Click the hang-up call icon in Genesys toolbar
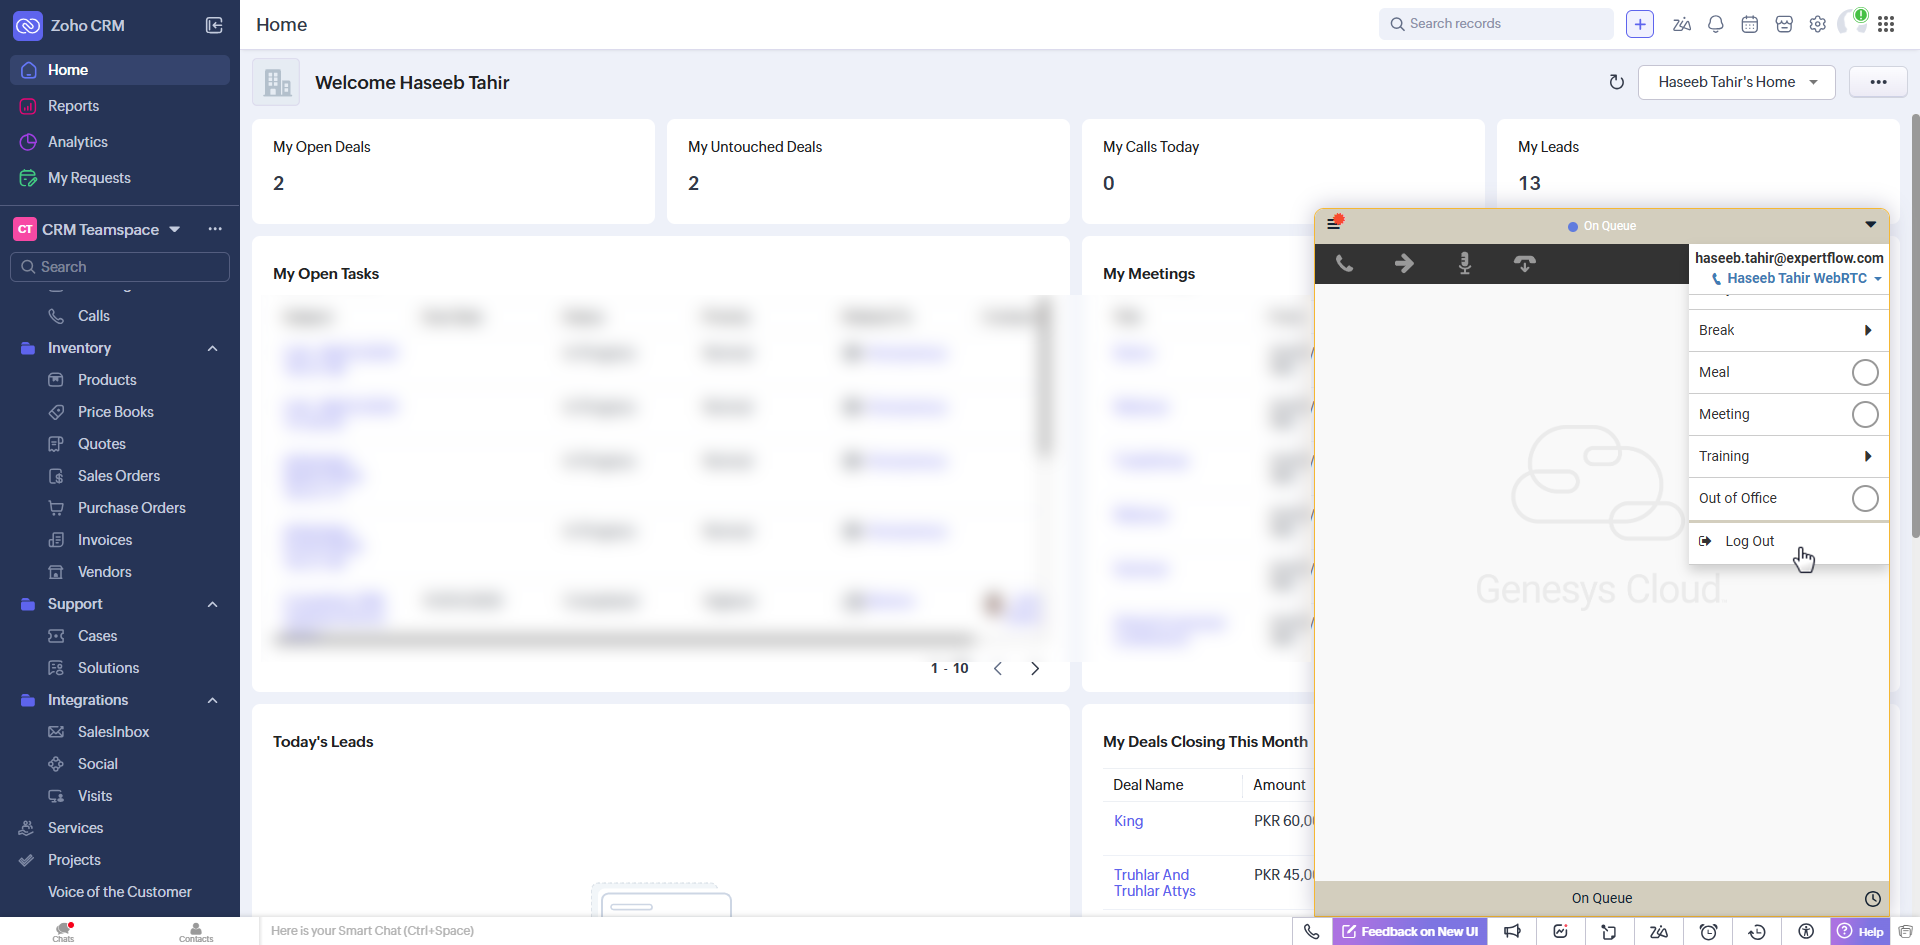Image resolution: width=1920 pixels, height=945 pixels. pos(1524,264)
